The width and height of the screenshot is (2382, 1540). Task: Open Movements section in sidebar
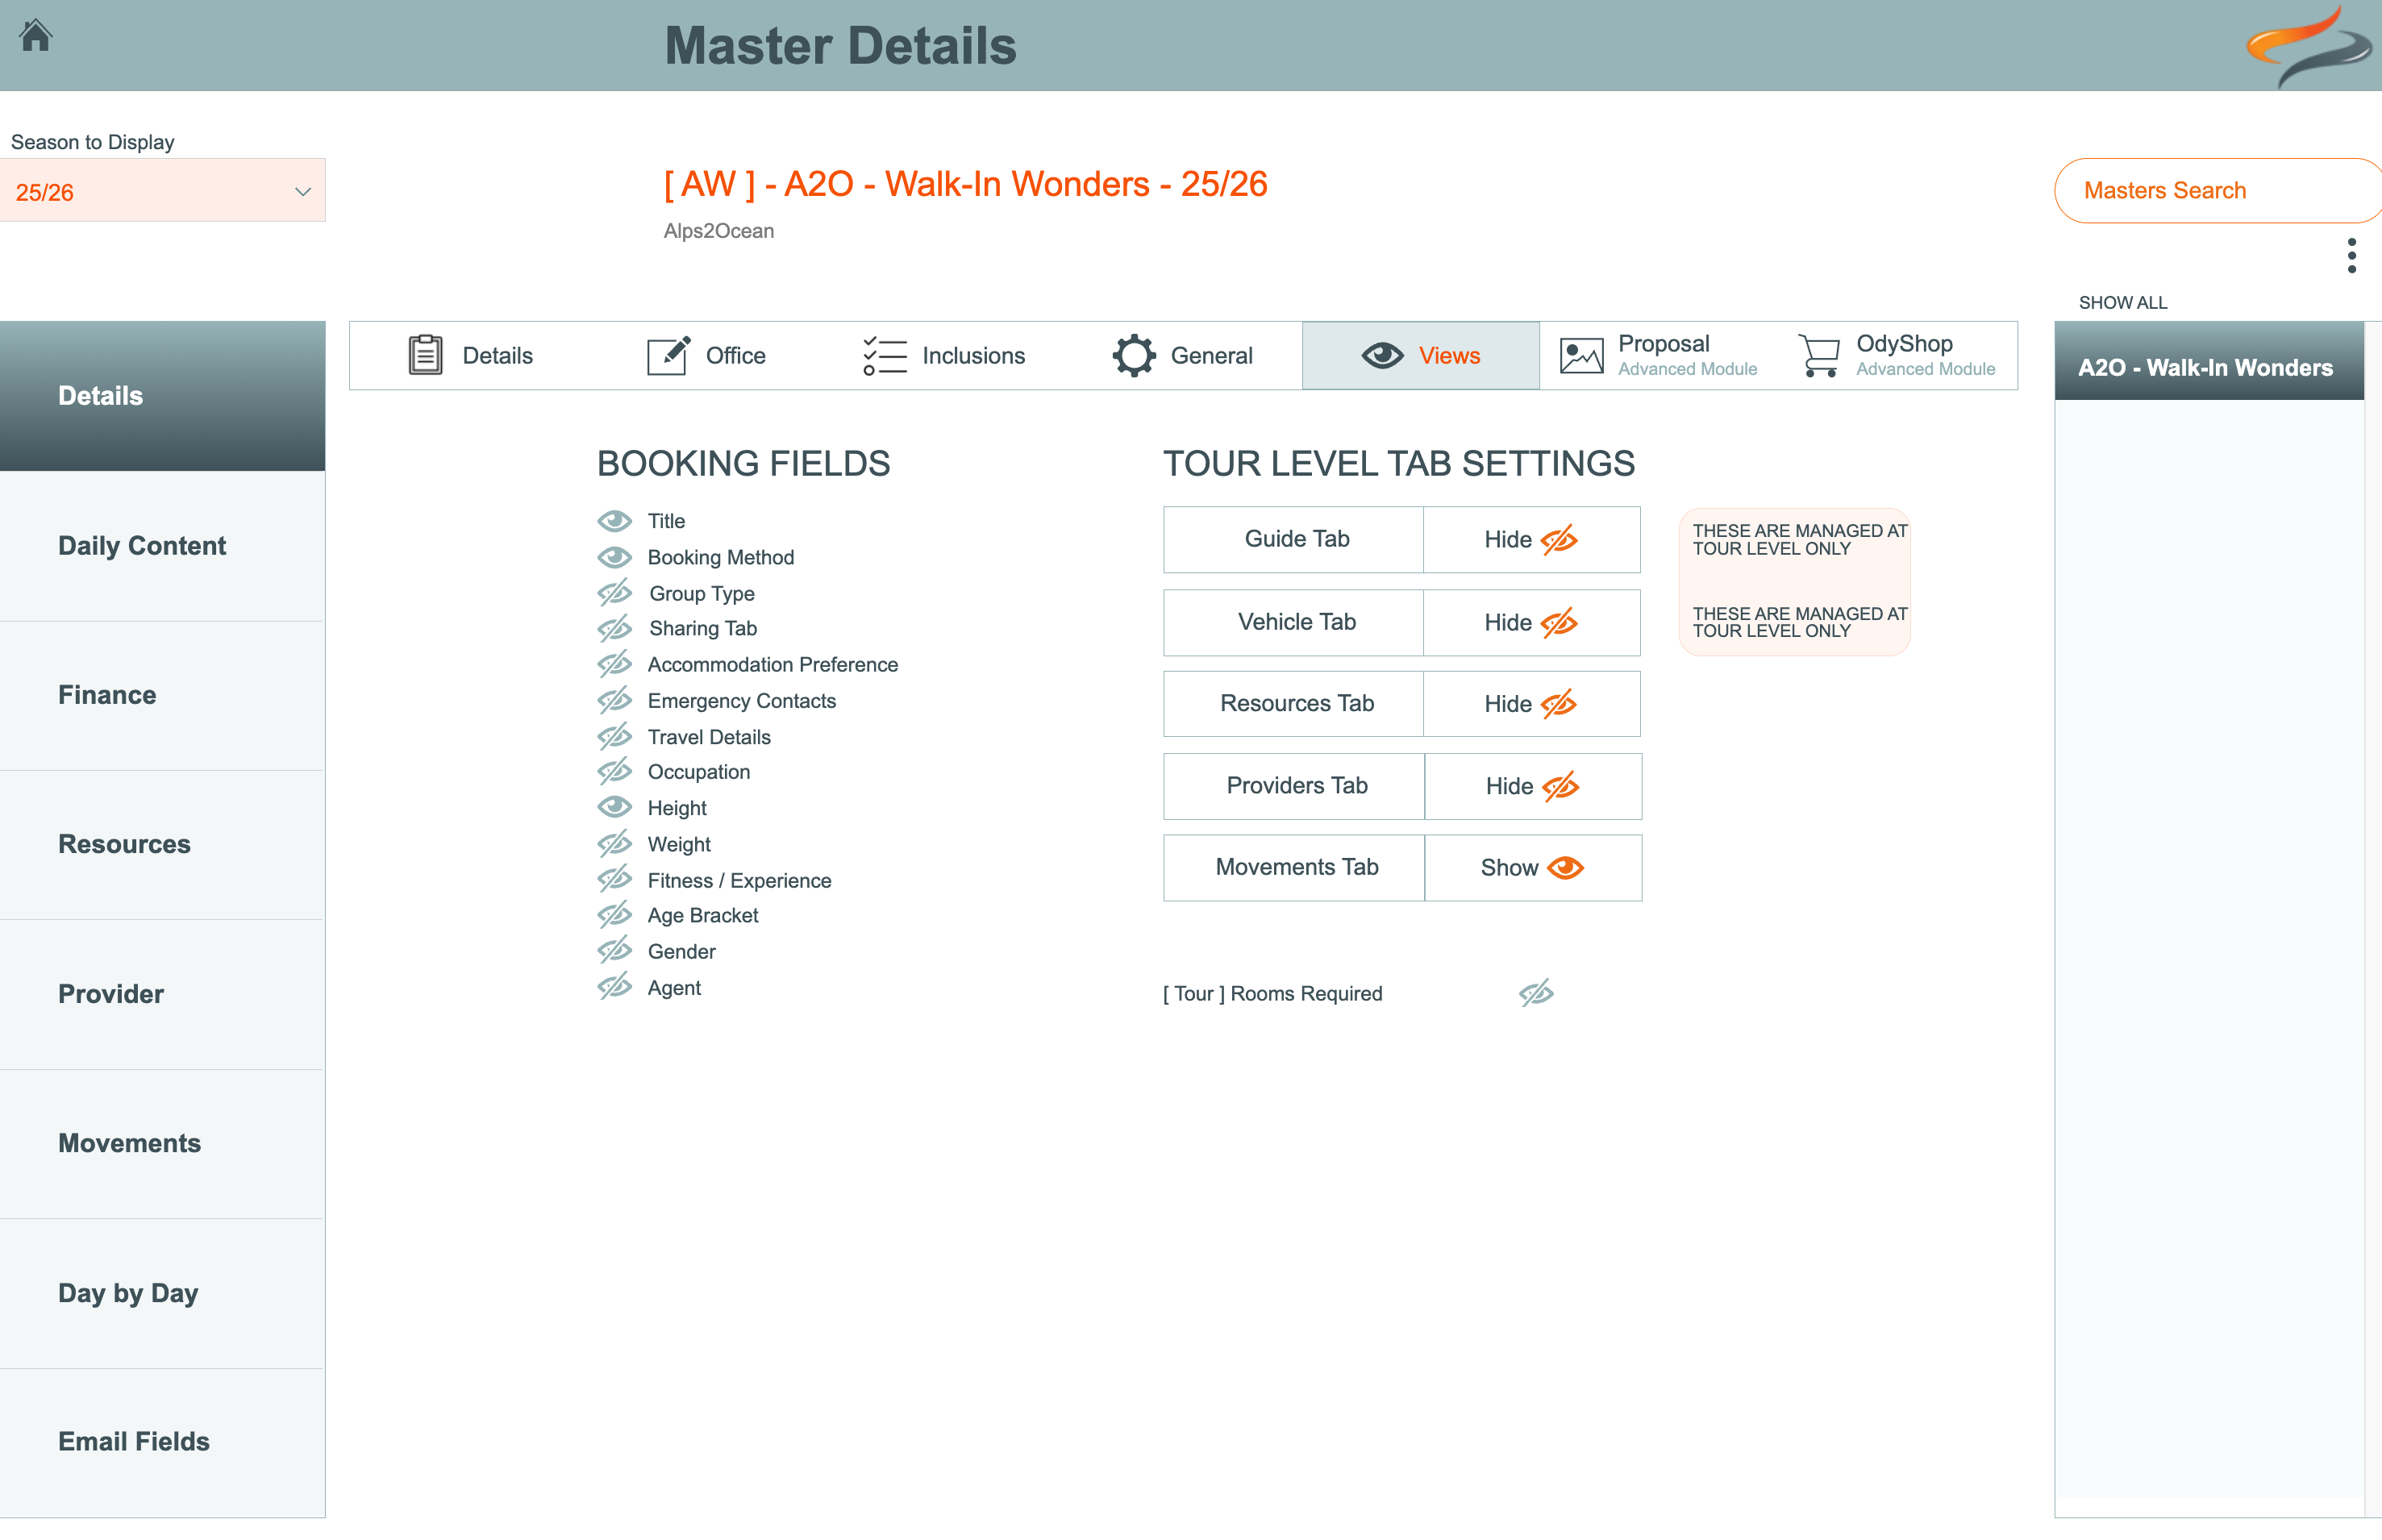tap(162, 1144)
